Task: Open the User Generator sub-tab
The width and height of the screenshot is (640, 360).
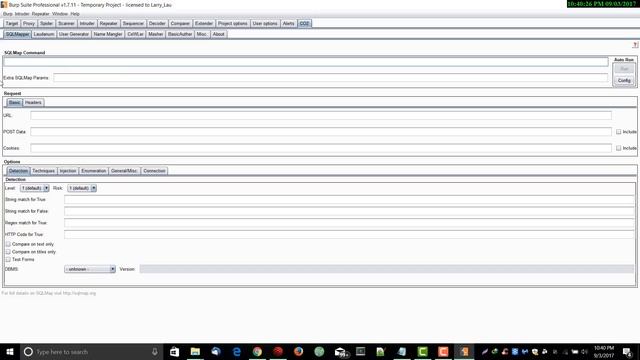Action: (x=73, y=34)
